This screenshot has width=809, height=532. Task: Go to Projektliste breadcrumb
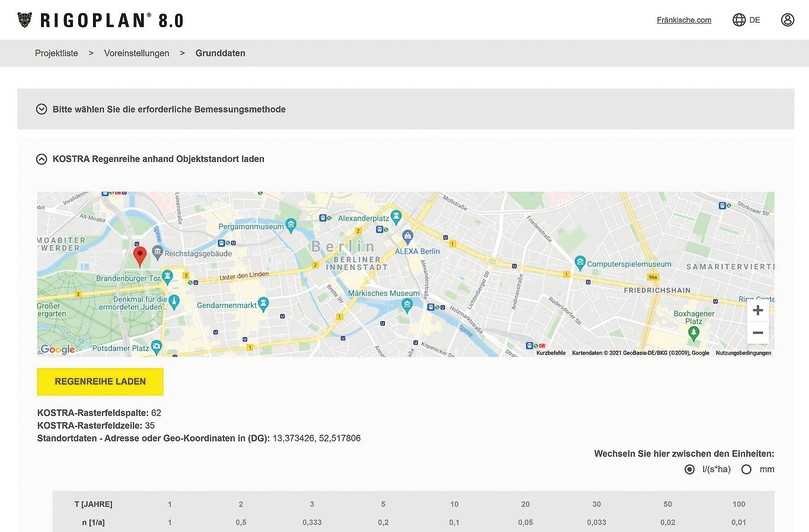(56, 53)
